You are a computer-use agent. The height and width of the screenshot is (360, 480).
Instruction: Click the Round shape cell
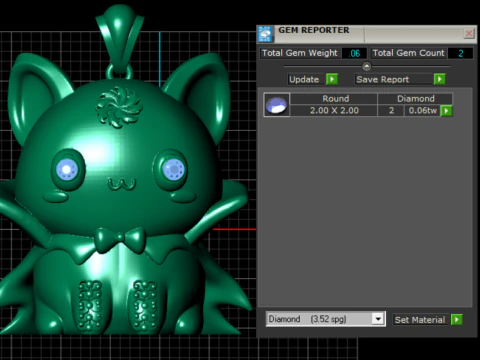point(335,99)
